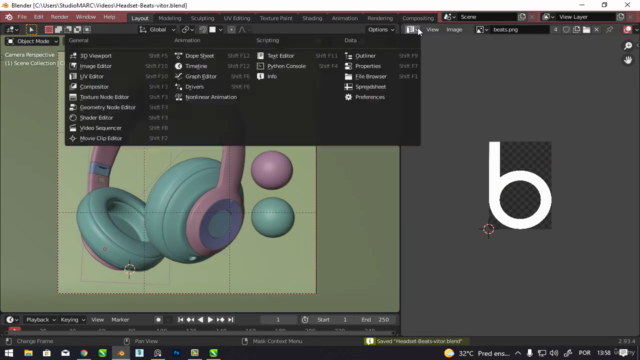
Task: Set selection mode to extend
Action: click(x=58, y=29)
